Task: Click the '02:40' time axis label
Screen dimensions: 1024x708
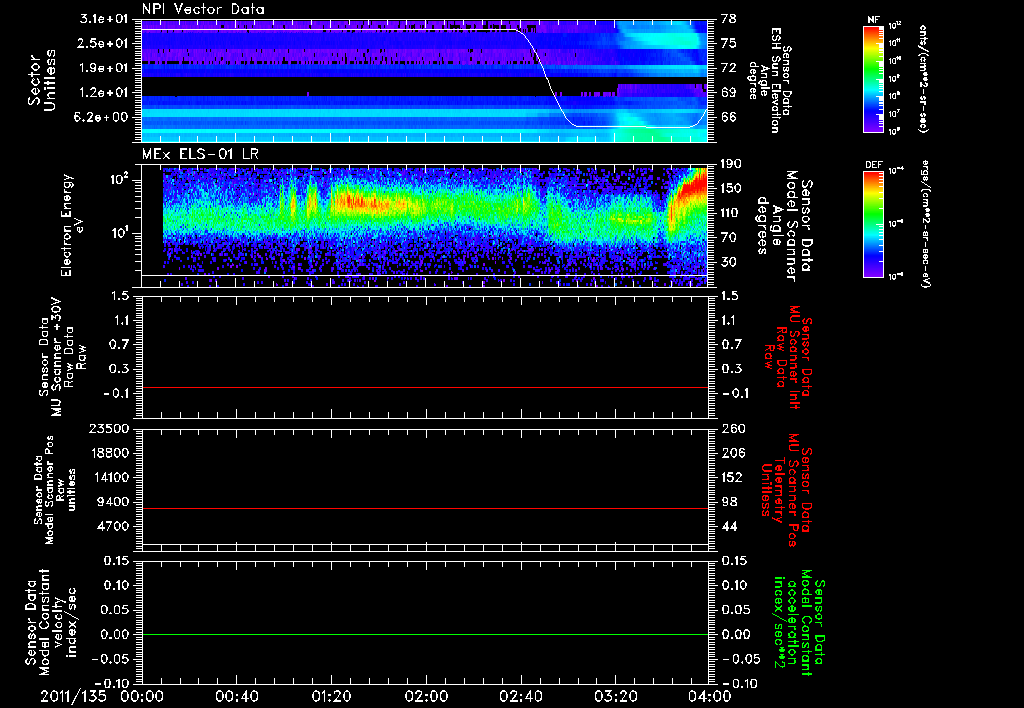Action: pos(521,696)
